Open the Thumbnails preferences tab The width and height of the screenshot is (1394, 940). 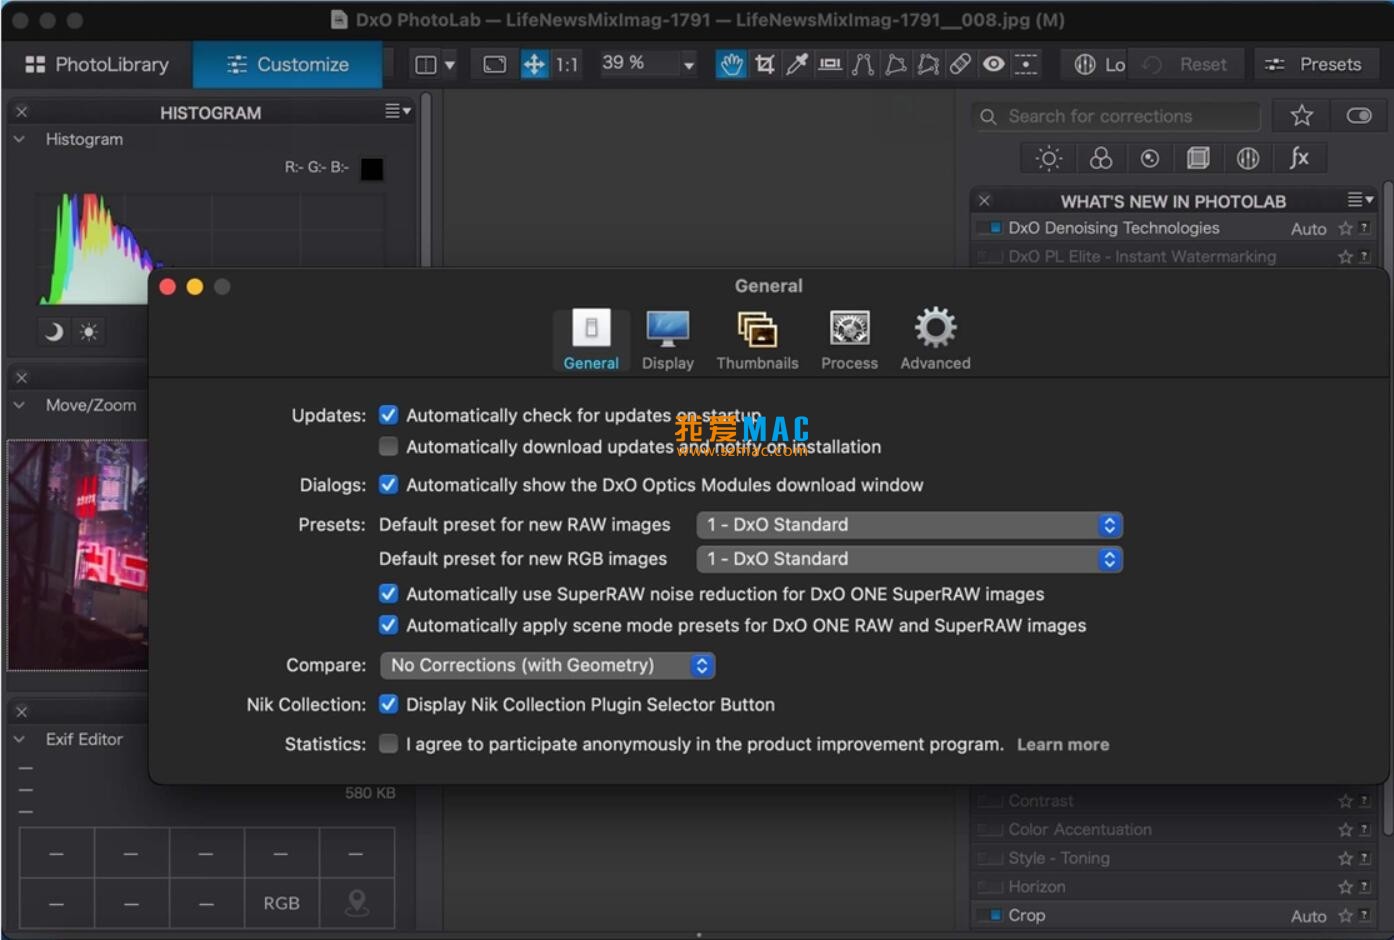[x=757, y=340]
